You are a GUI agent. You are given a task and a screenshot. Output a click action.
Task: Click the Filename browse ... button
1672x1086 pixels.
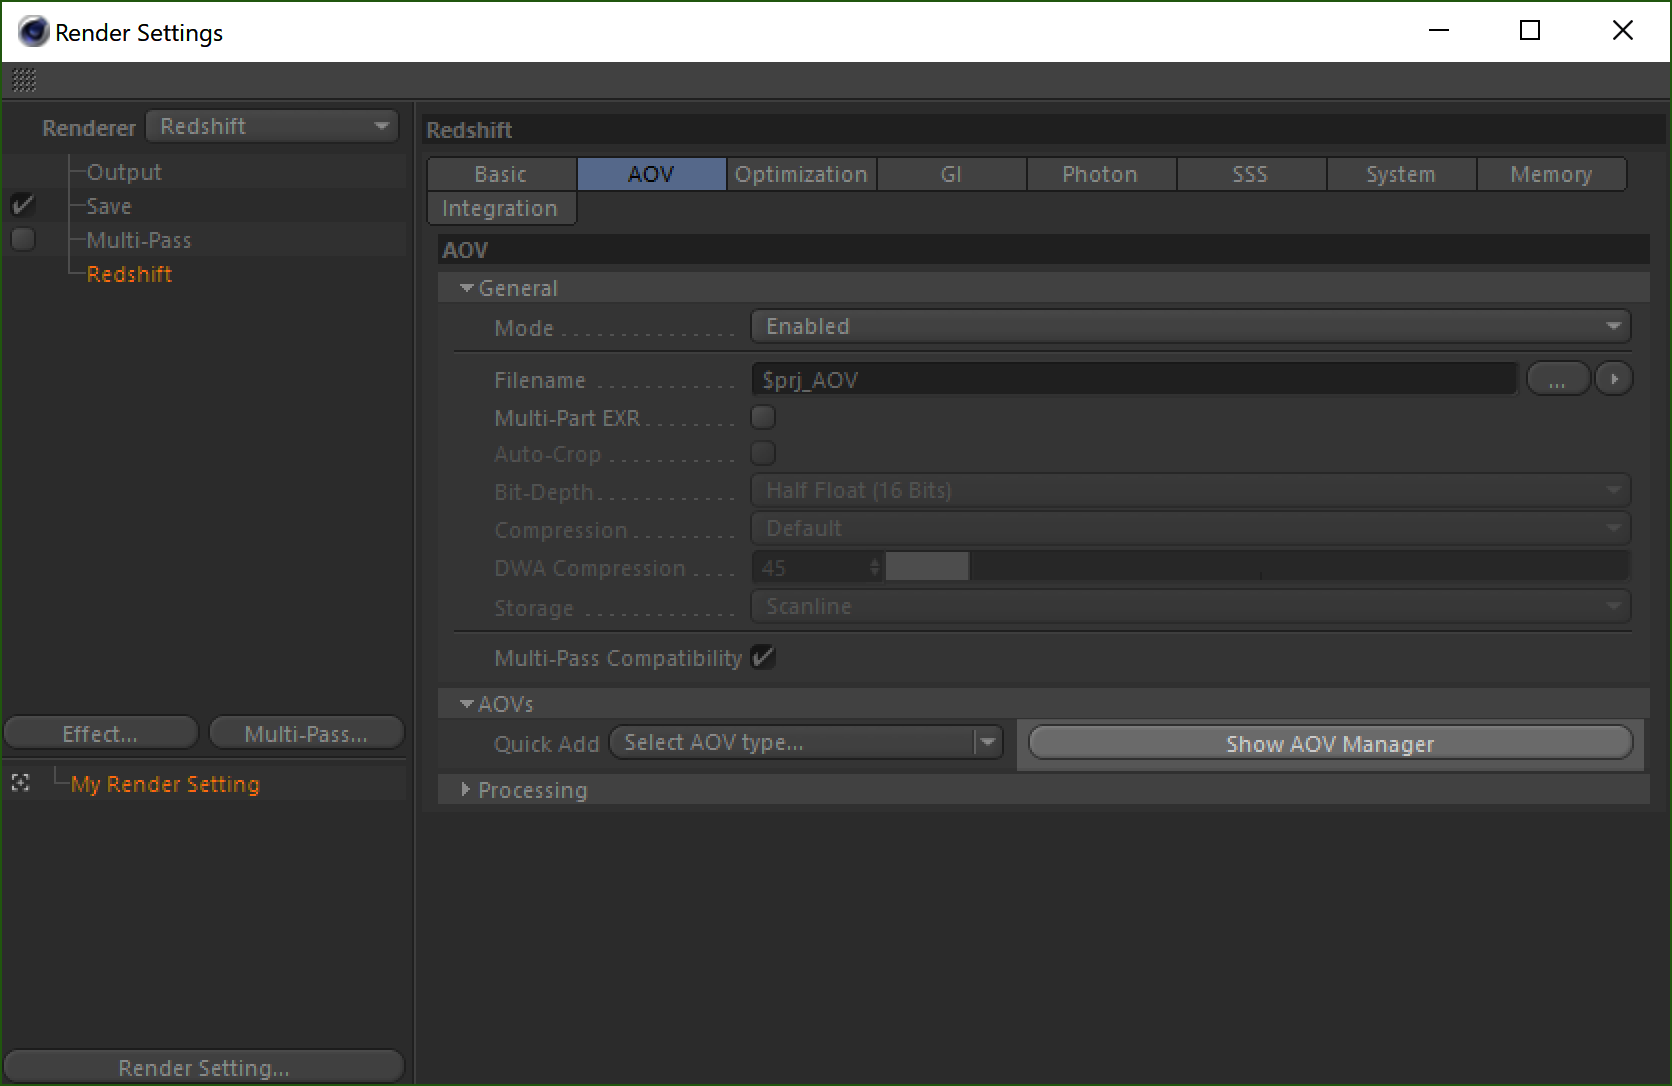pos(1558,379)
